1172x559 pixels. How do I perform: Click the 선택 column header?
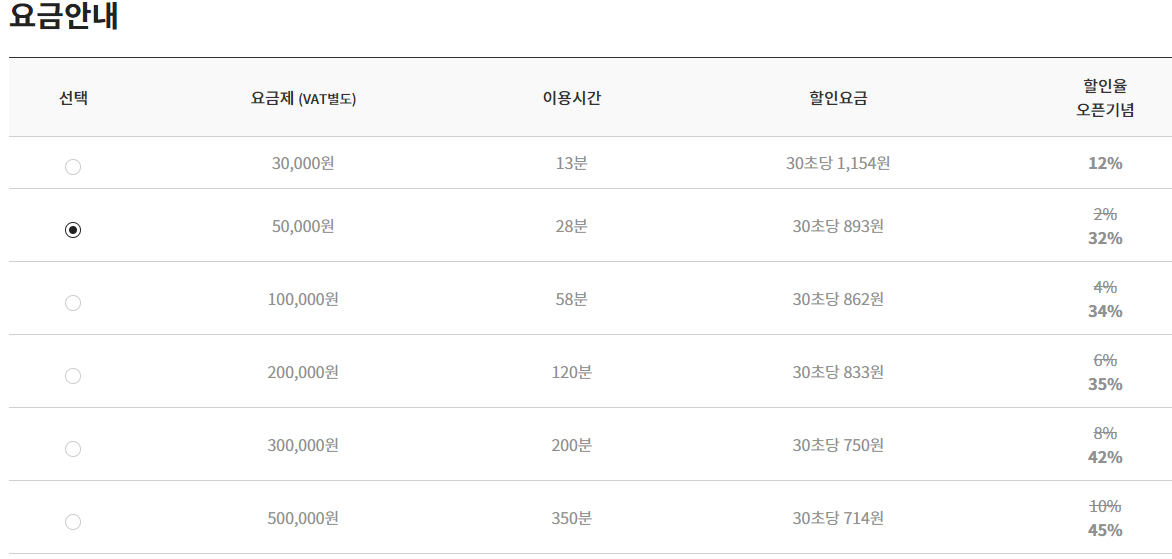click(73, 98)
